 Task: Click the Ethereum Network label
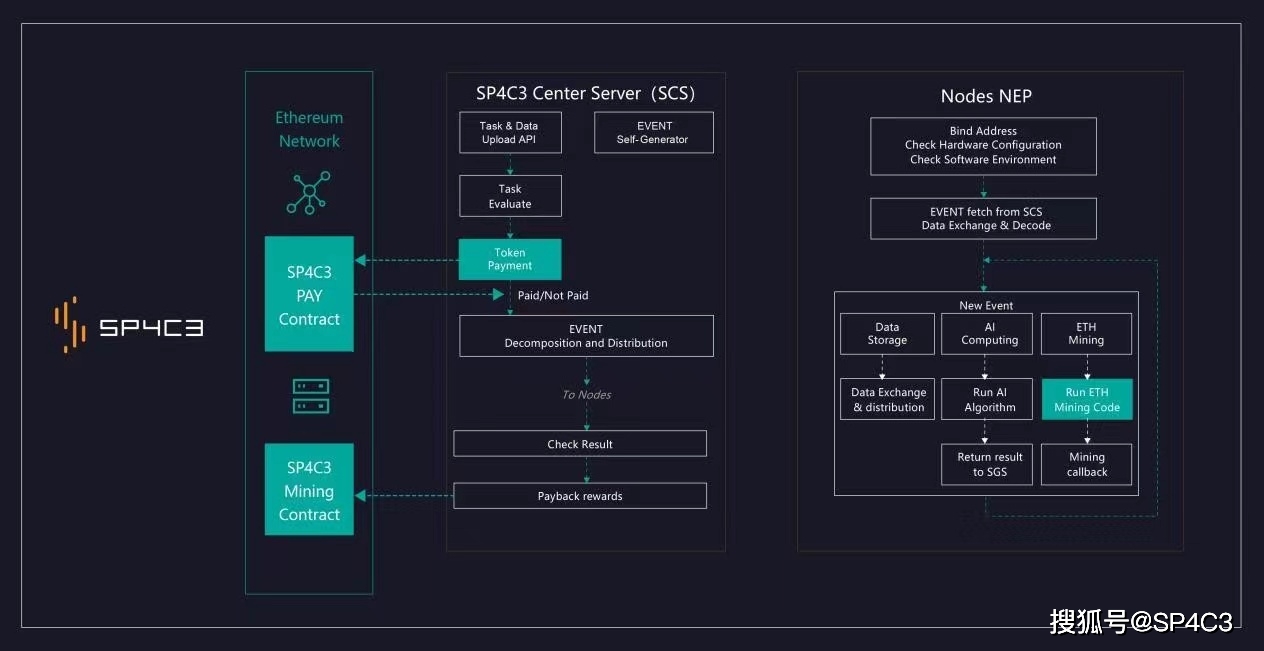click(x=309, y=129)
